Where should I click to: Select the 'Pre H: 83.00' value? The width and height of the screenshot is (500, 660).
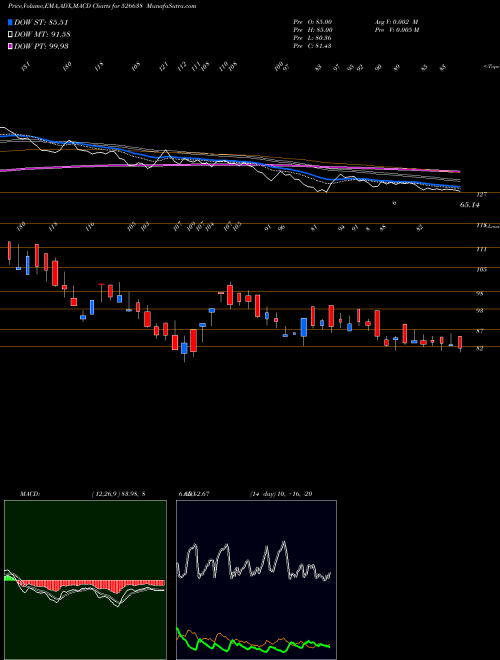313,30
